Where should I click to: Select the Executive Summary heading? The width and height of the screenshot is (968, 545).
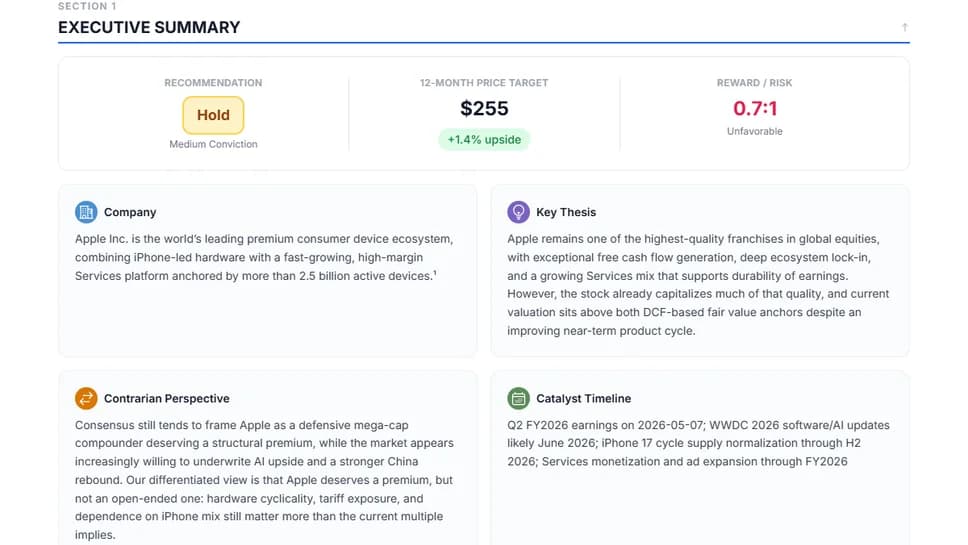pos(149,28)
